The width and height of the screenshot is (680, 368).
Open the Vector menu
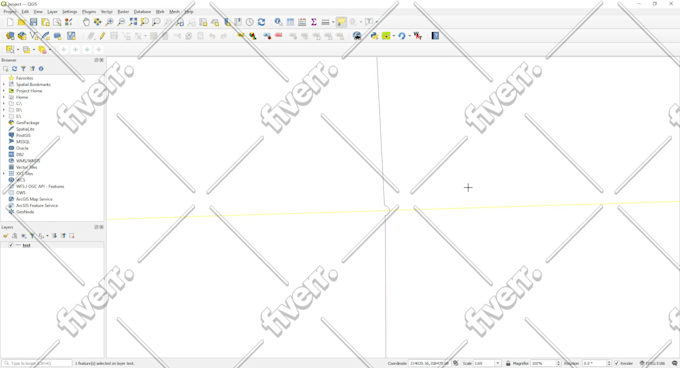point(107,12)
